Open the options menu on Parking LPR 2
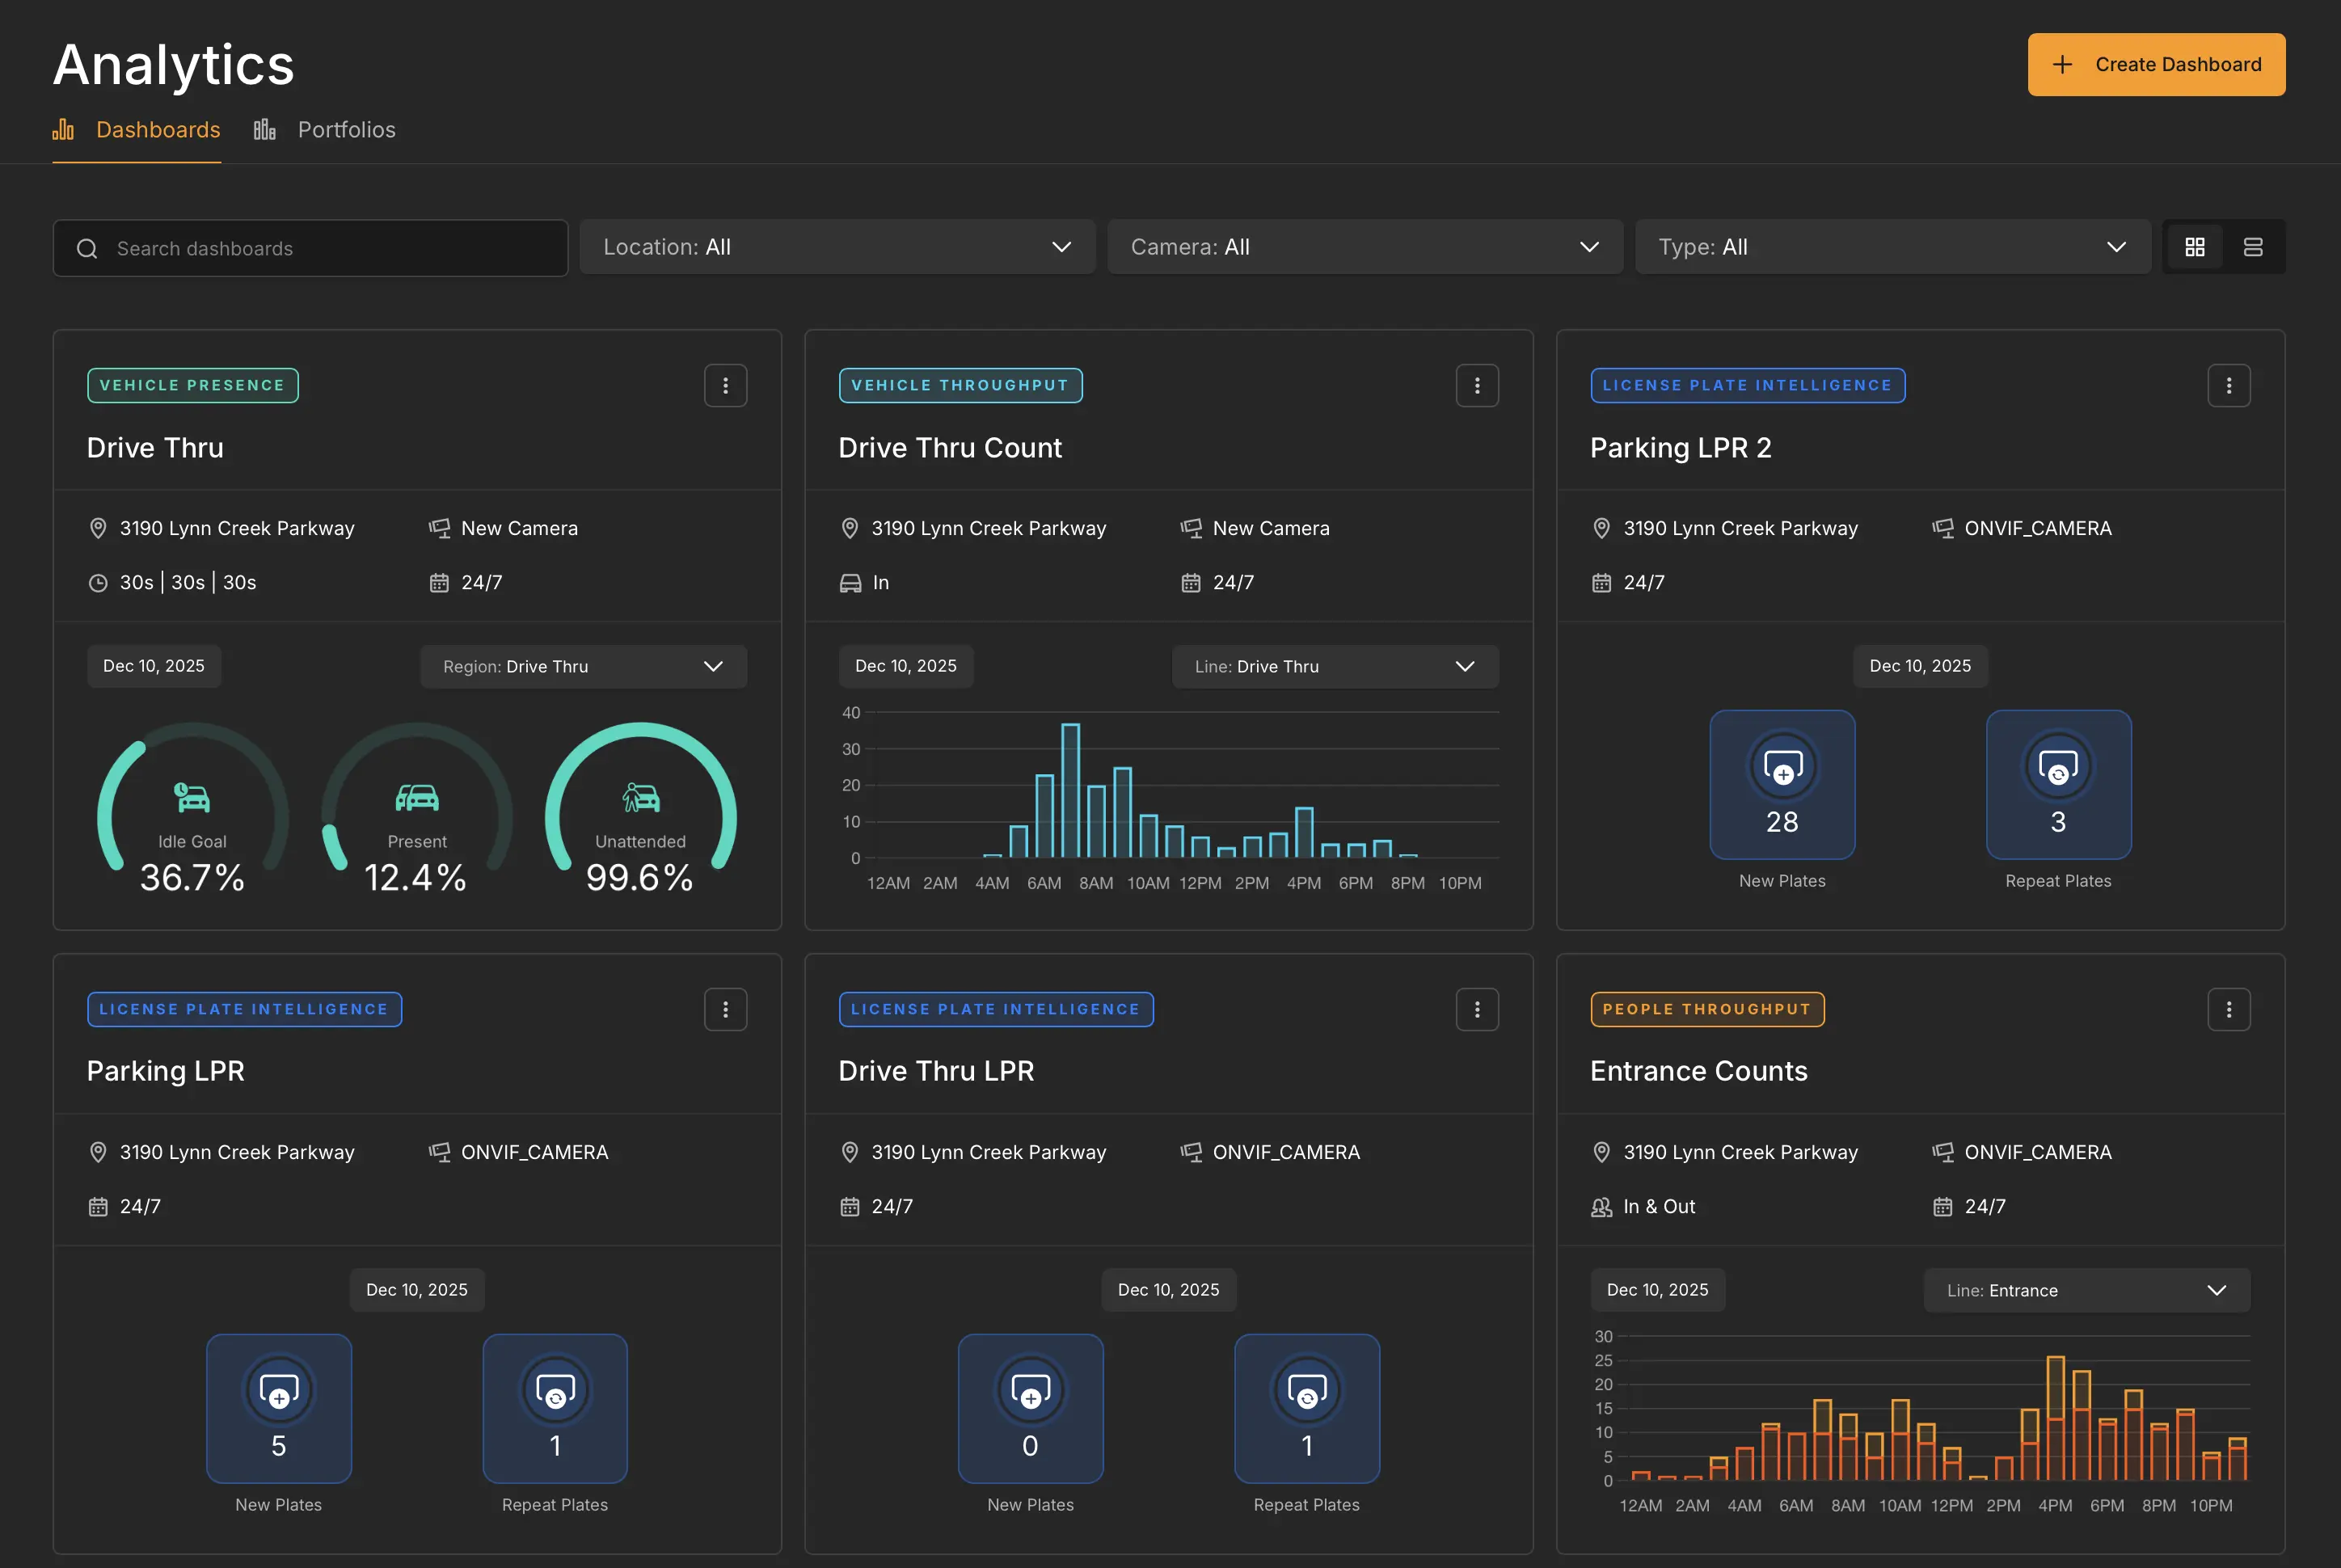The image size is (2341, 1568). click(2229, 385)
